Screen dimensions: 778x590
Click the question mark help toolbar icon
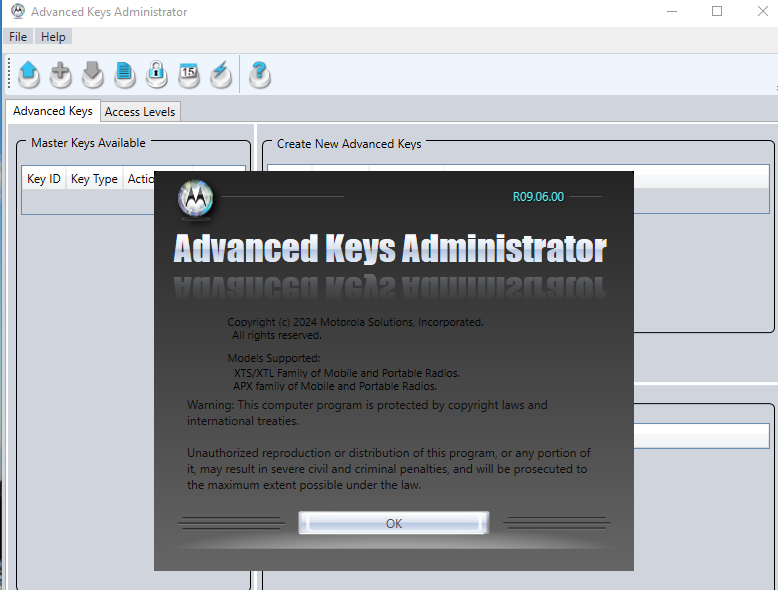pos(259,74)
